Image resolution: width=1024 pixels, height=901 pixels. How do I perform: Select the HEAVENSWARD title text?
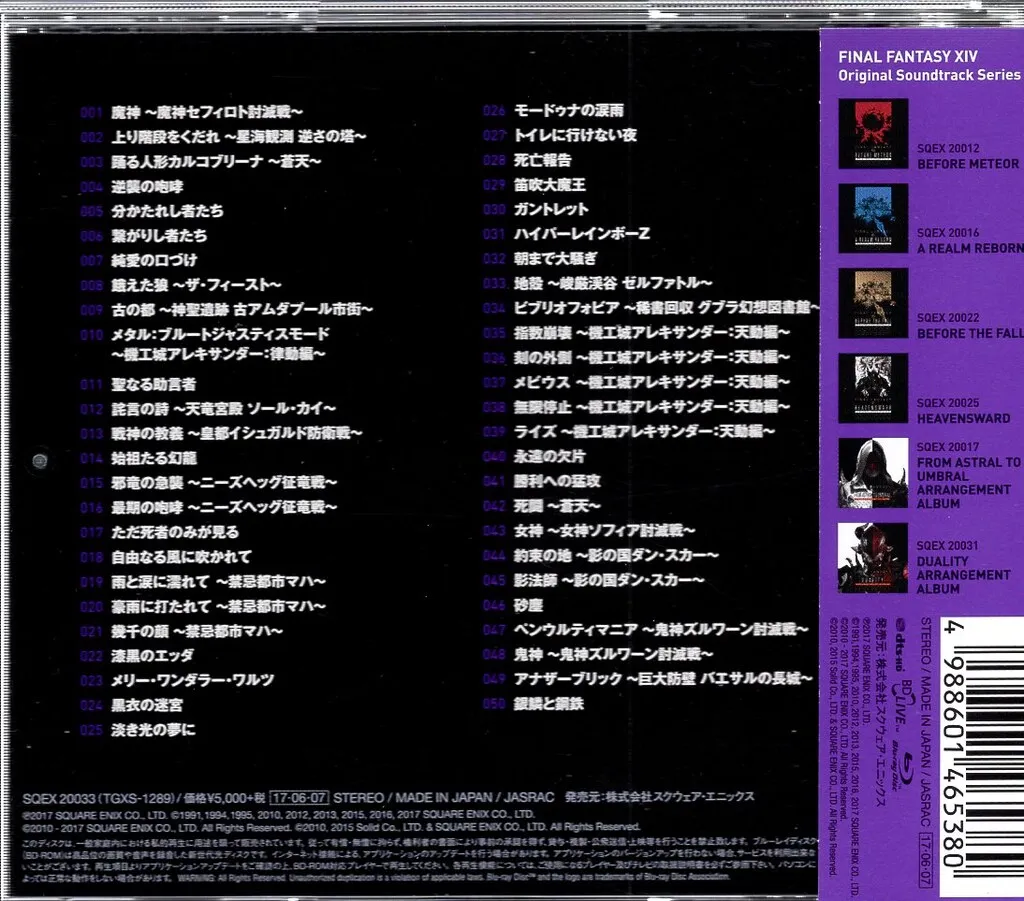[x=963, y=418]
